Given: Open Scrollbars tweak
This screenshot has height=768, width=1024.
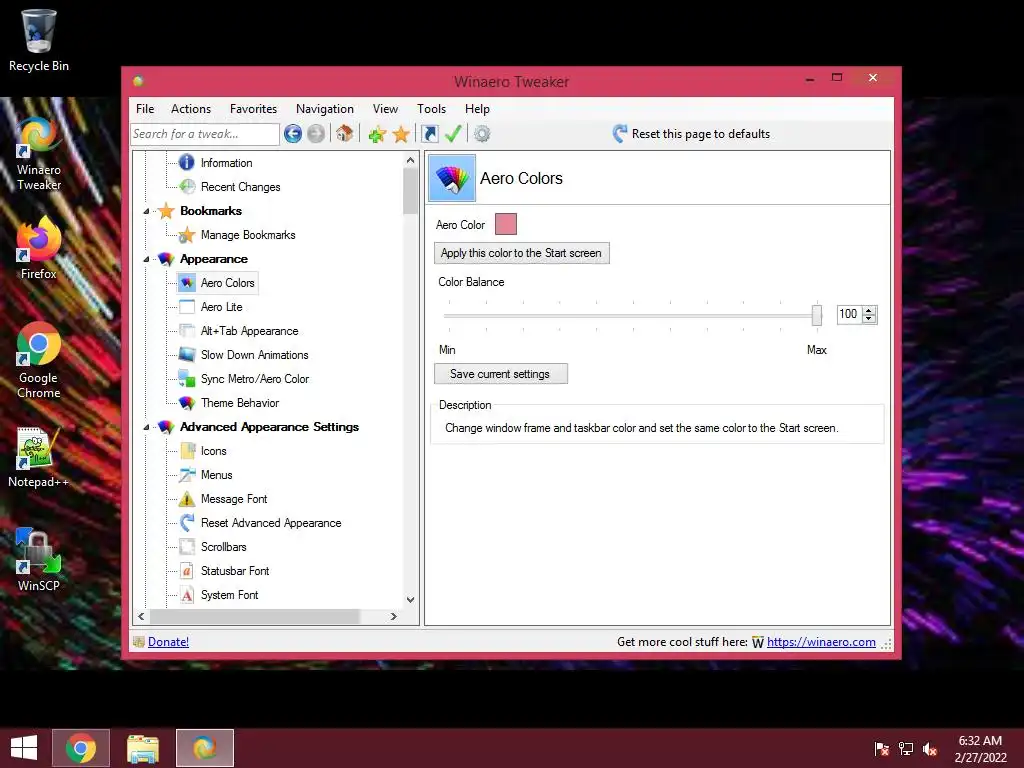Looking at the screenshot, I should (x=223, y=547).
